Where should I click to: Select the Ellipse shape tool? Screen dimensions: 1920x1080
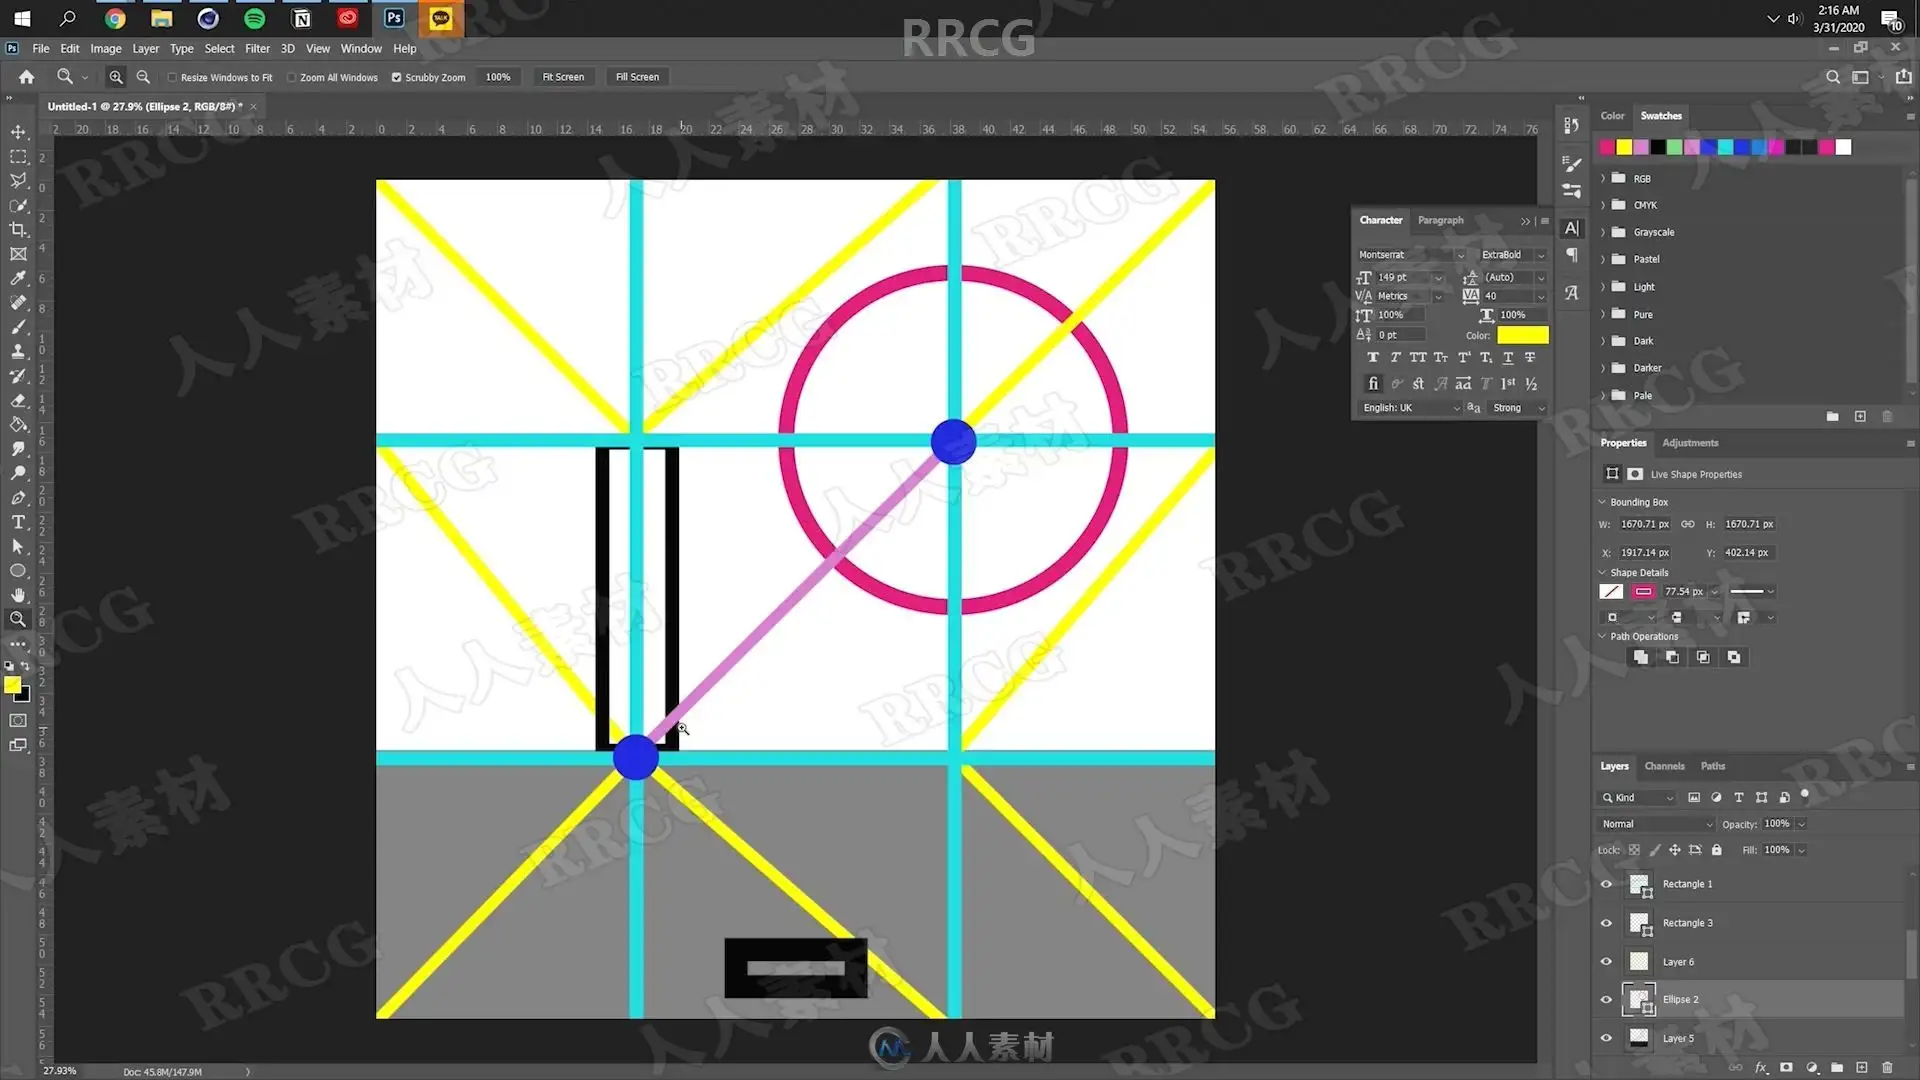point(18,571)
